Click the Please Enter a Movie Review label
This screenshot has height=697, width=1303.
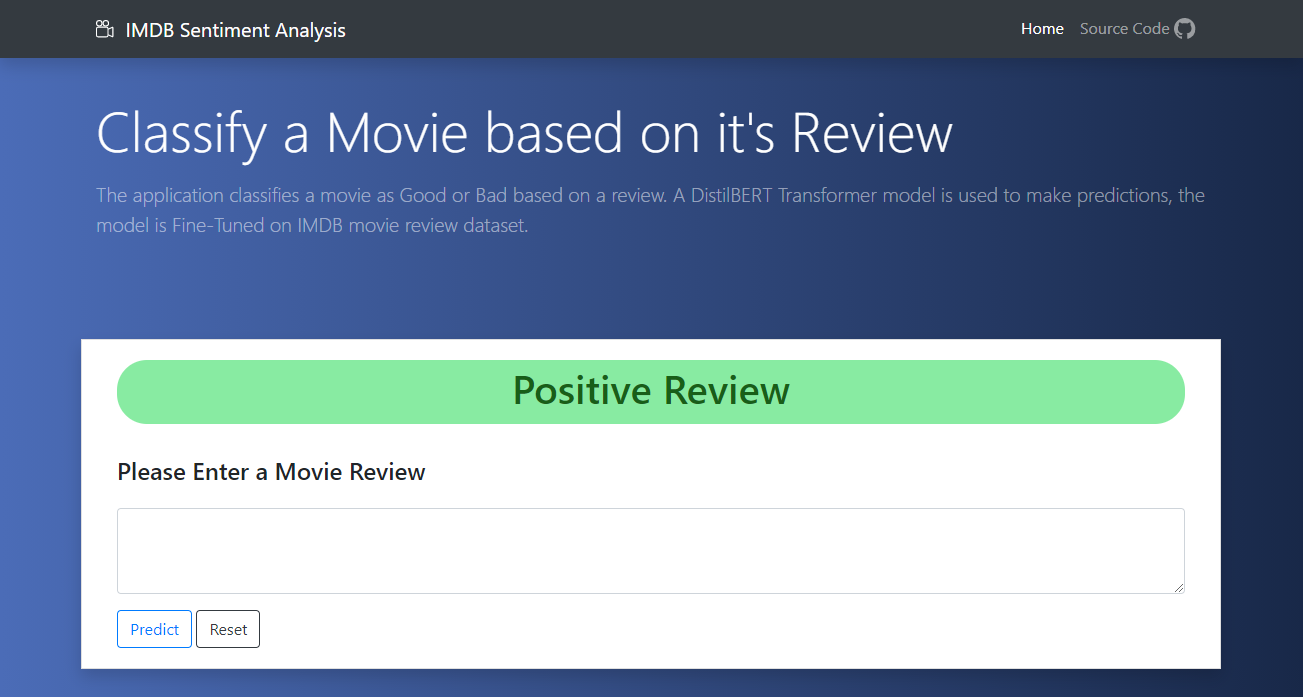[x=271, y=472]
